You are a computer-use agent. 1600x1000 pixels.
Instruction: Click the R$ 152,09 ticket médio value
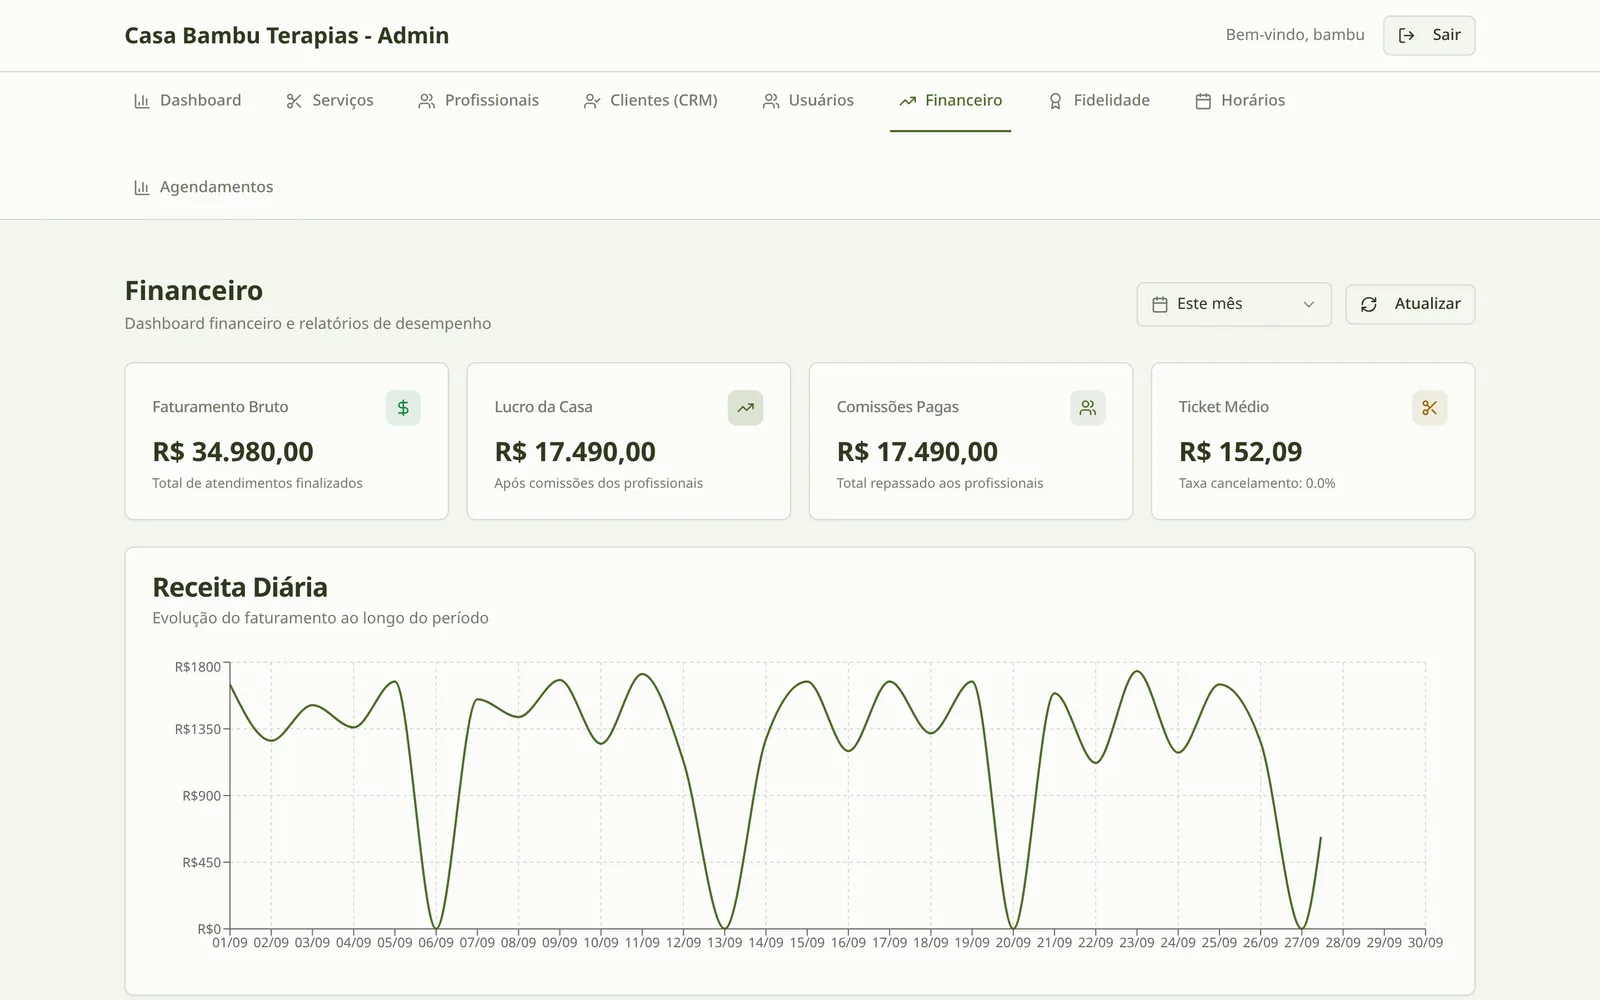1240,452
